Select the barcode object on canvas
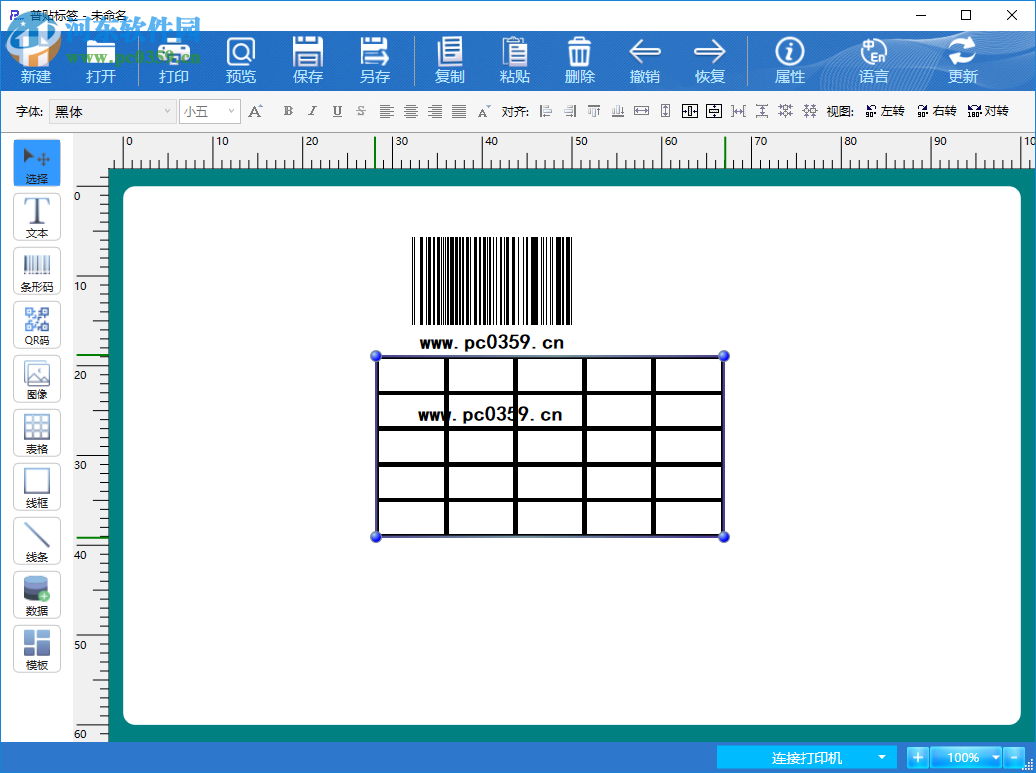 [x=492, y=281]
